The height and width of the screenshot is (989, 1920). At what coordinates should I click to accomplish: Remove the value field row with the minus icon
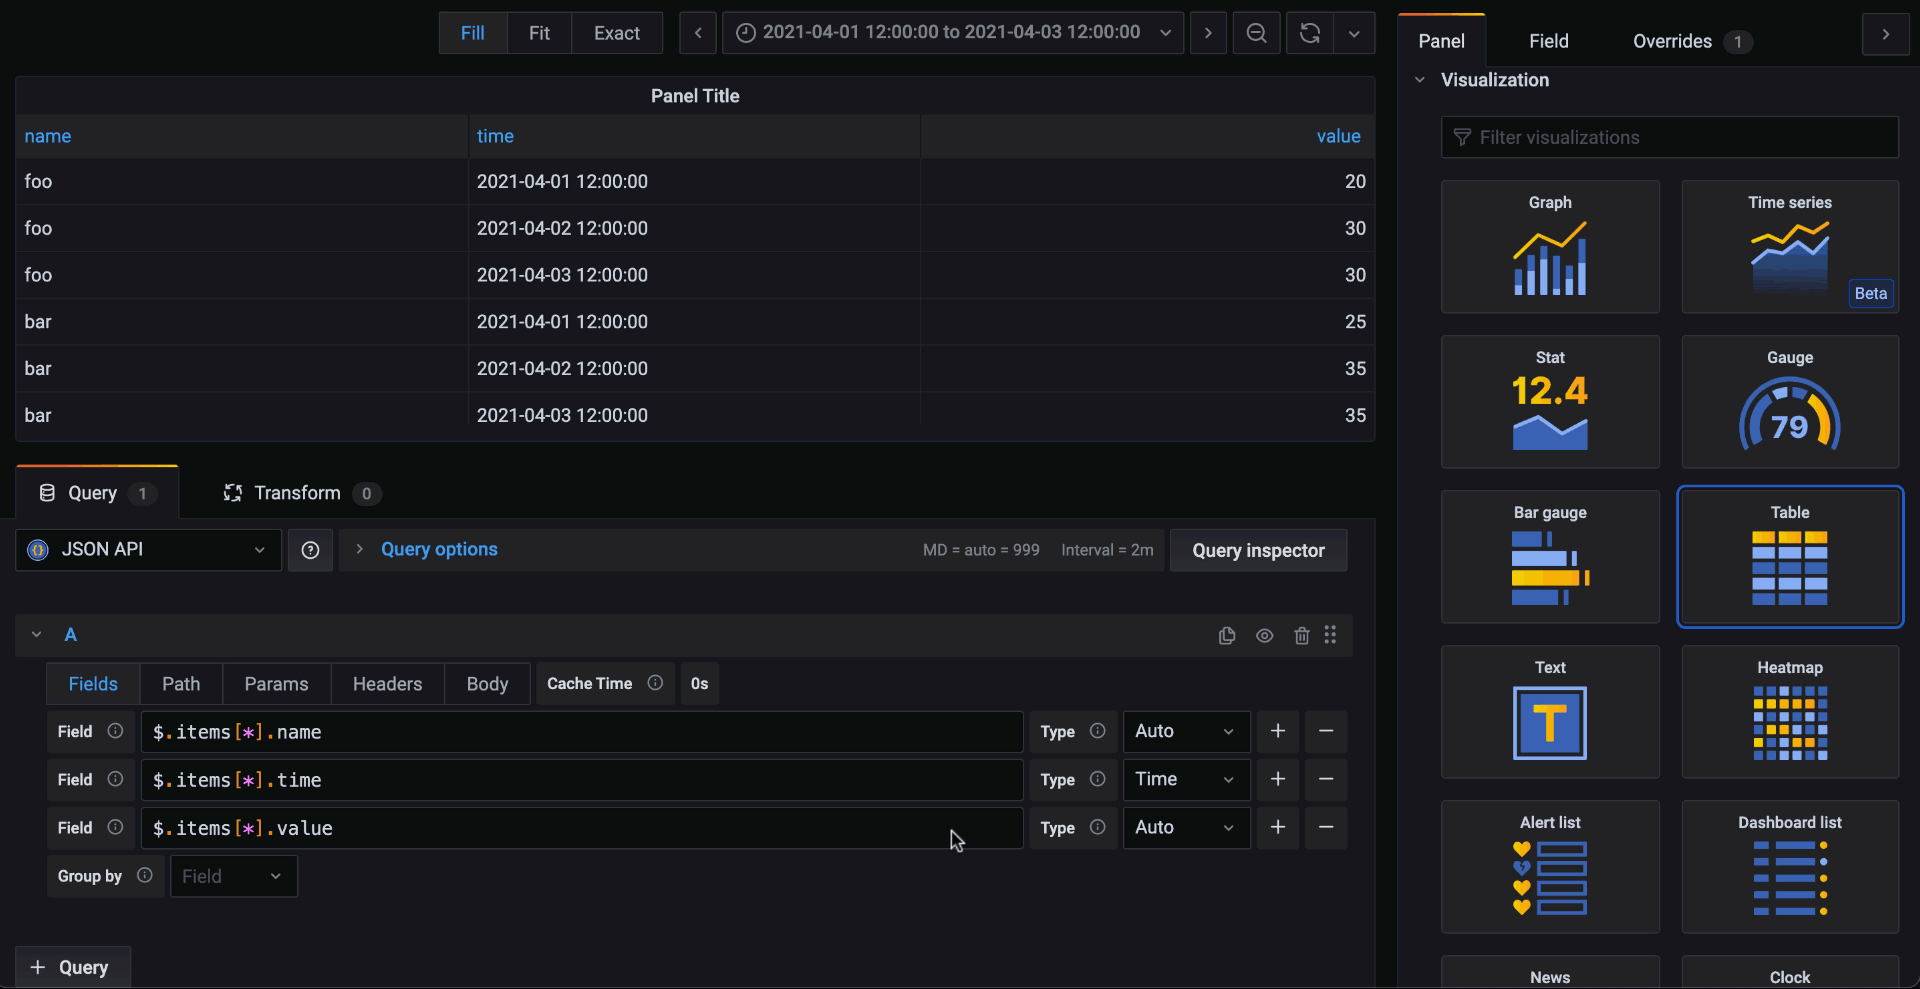point(1327,827)
